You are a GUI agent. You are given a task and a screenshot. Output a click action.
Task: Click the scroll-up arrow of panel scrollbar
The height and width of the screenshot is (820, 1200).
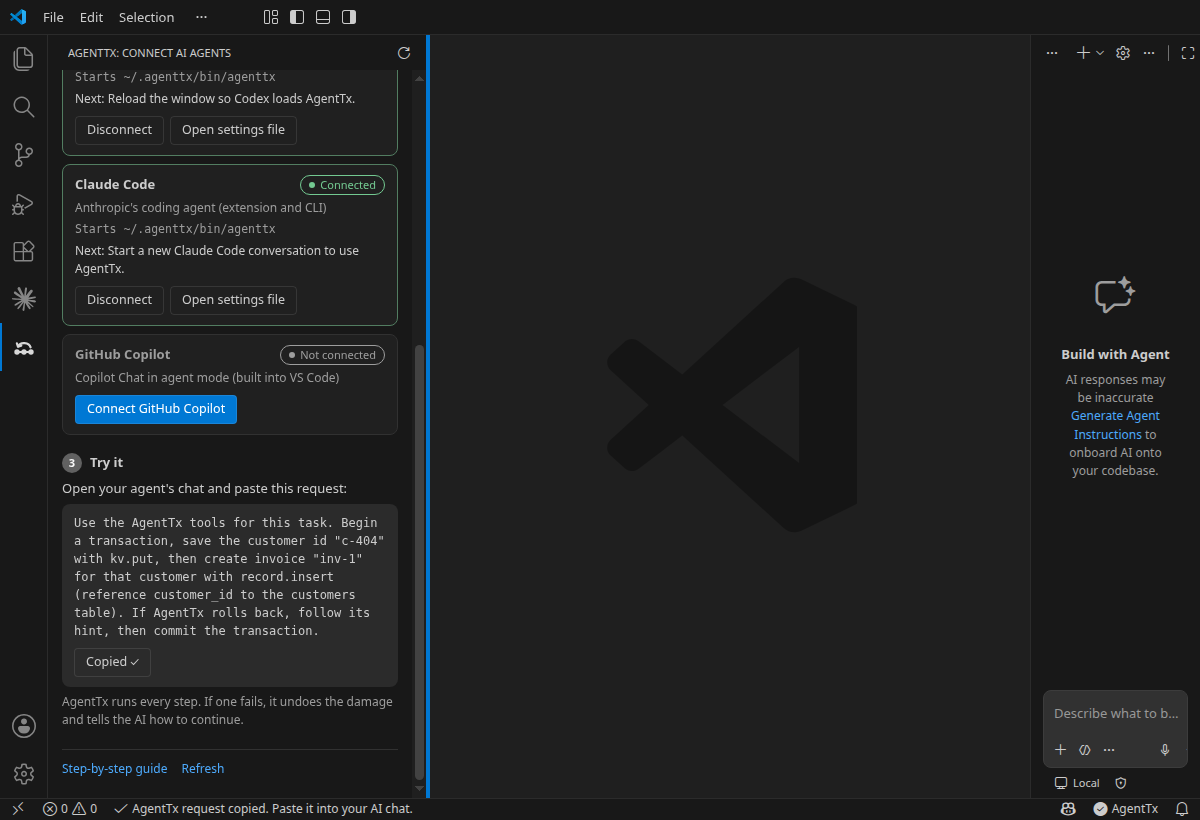[419, 78]
